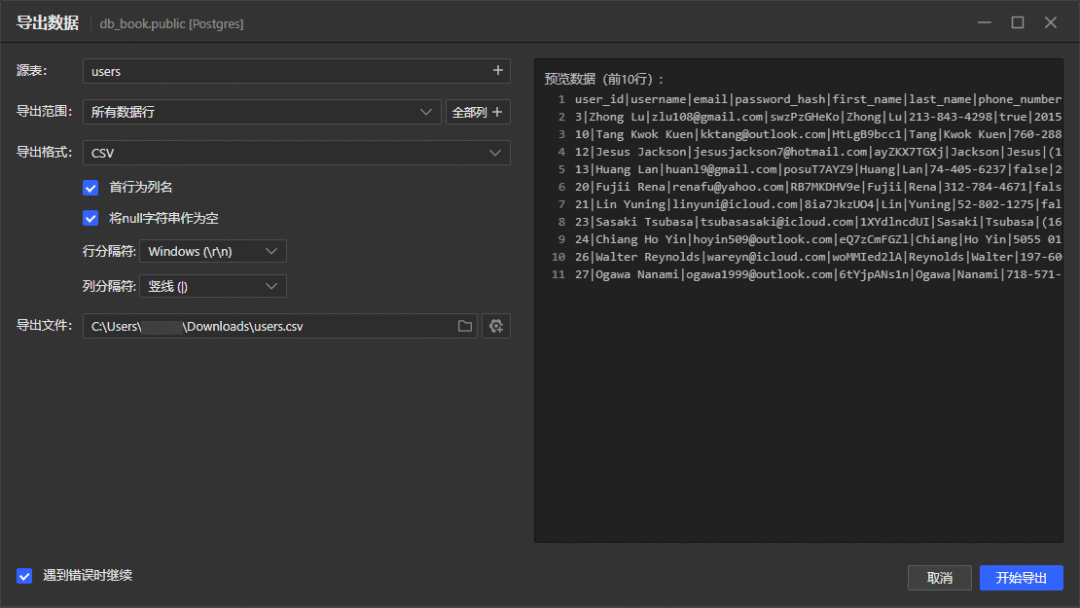Viewport: 1080px width, 608px height.
Task: Open folder browse icon for export file
Action: point(465,326)
